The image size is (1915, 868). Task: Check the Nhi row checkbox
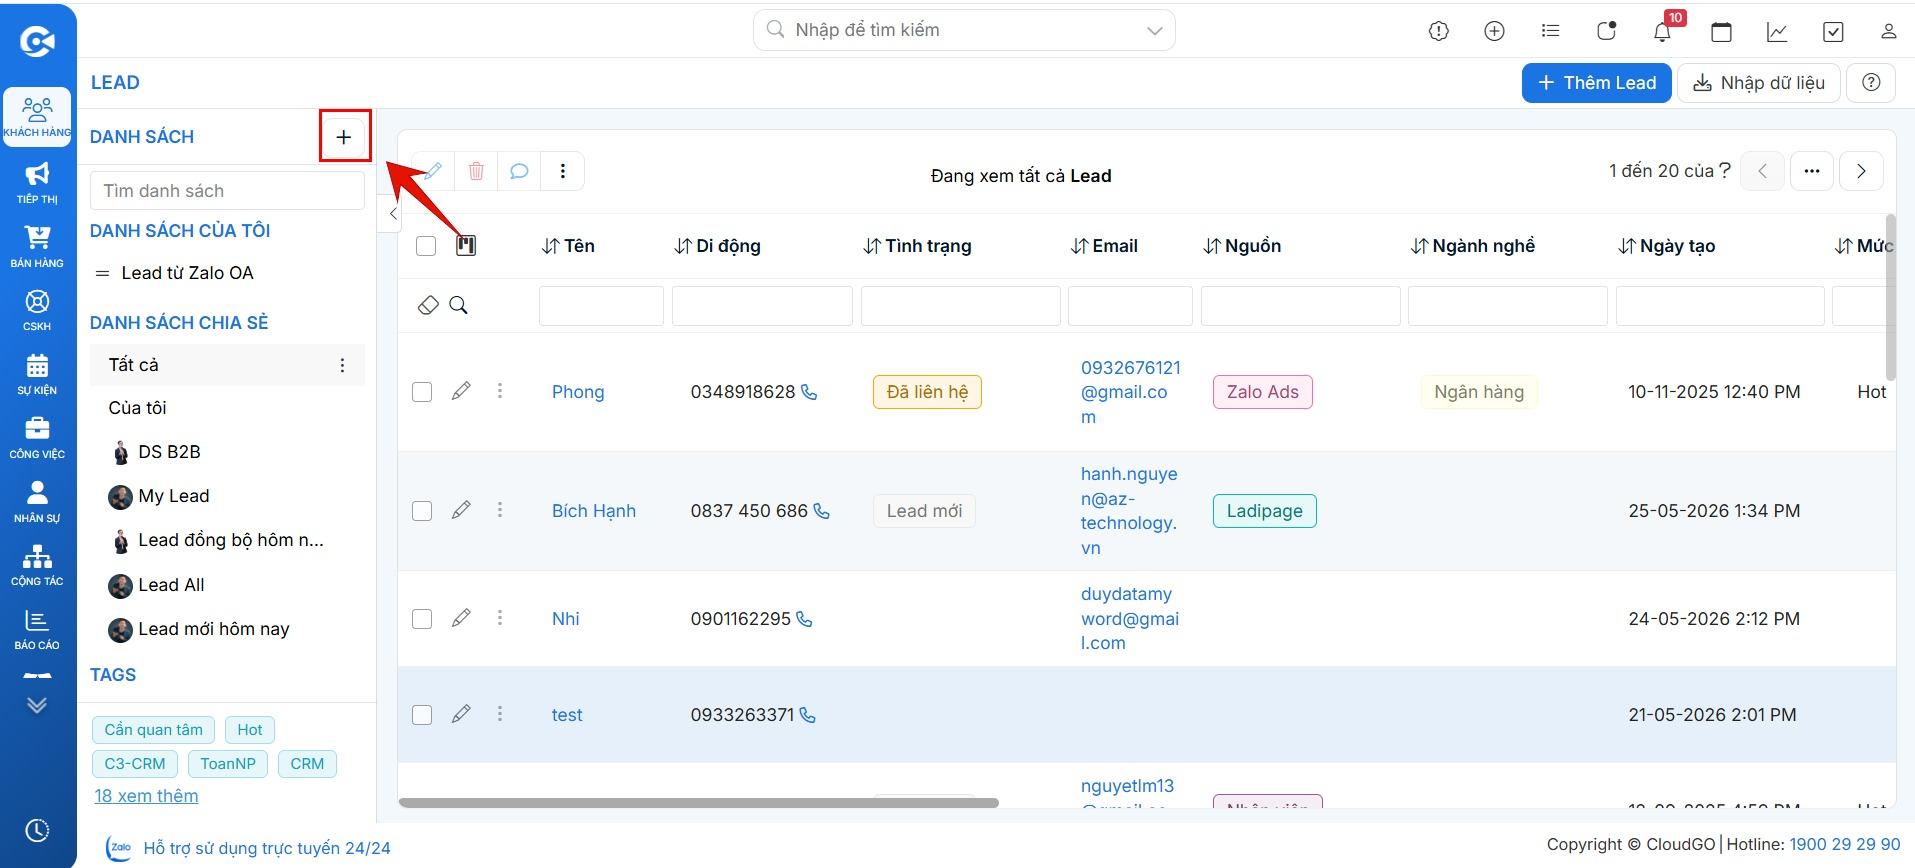[422, 619]
